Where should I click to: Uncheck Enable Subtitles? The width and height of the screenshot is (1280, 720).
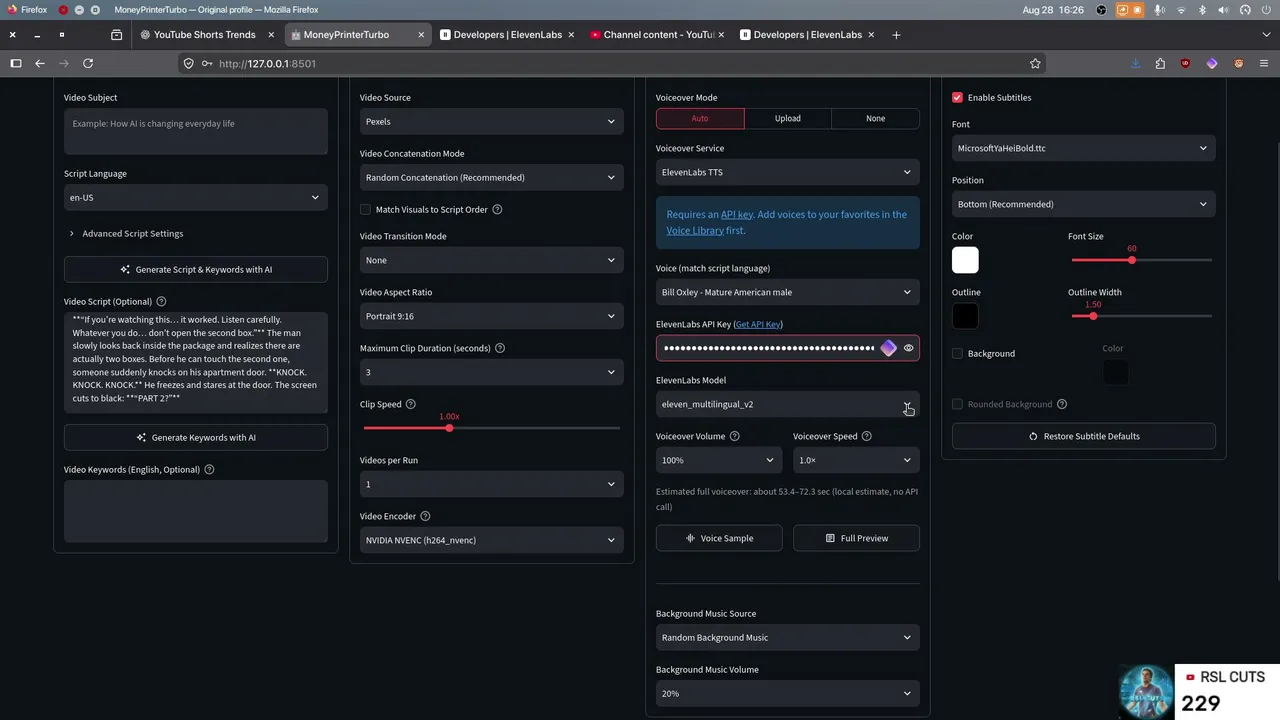click(x=957, y=97)
